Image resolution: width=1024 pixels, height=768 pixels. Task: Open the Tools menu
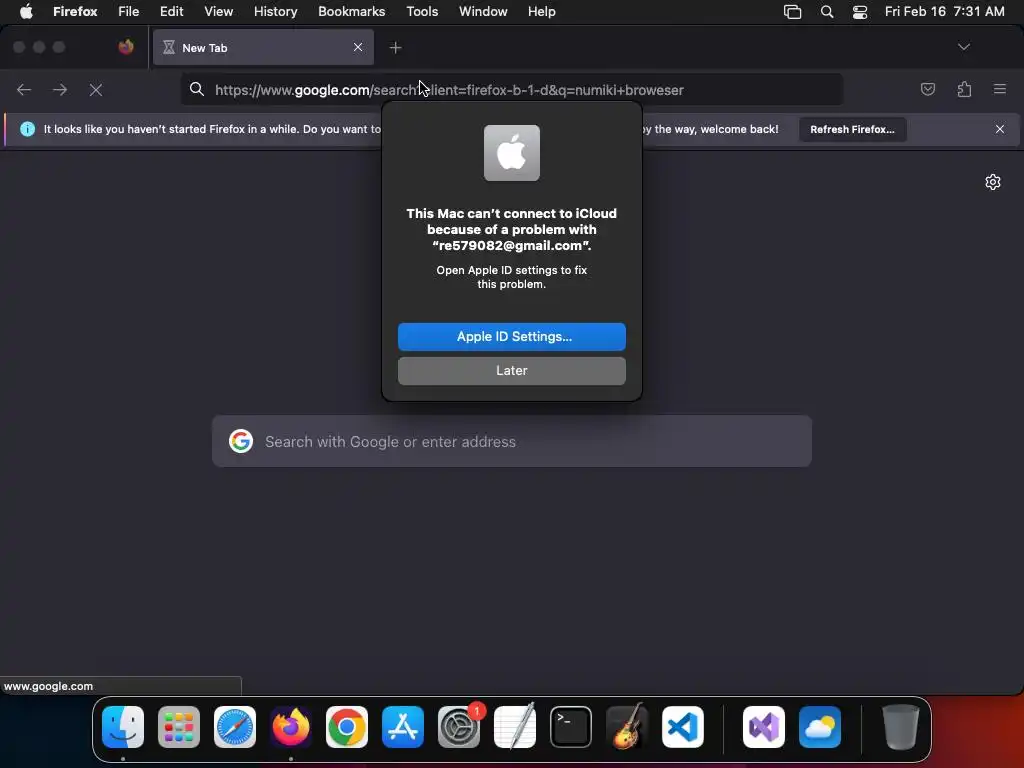[422, 11]
